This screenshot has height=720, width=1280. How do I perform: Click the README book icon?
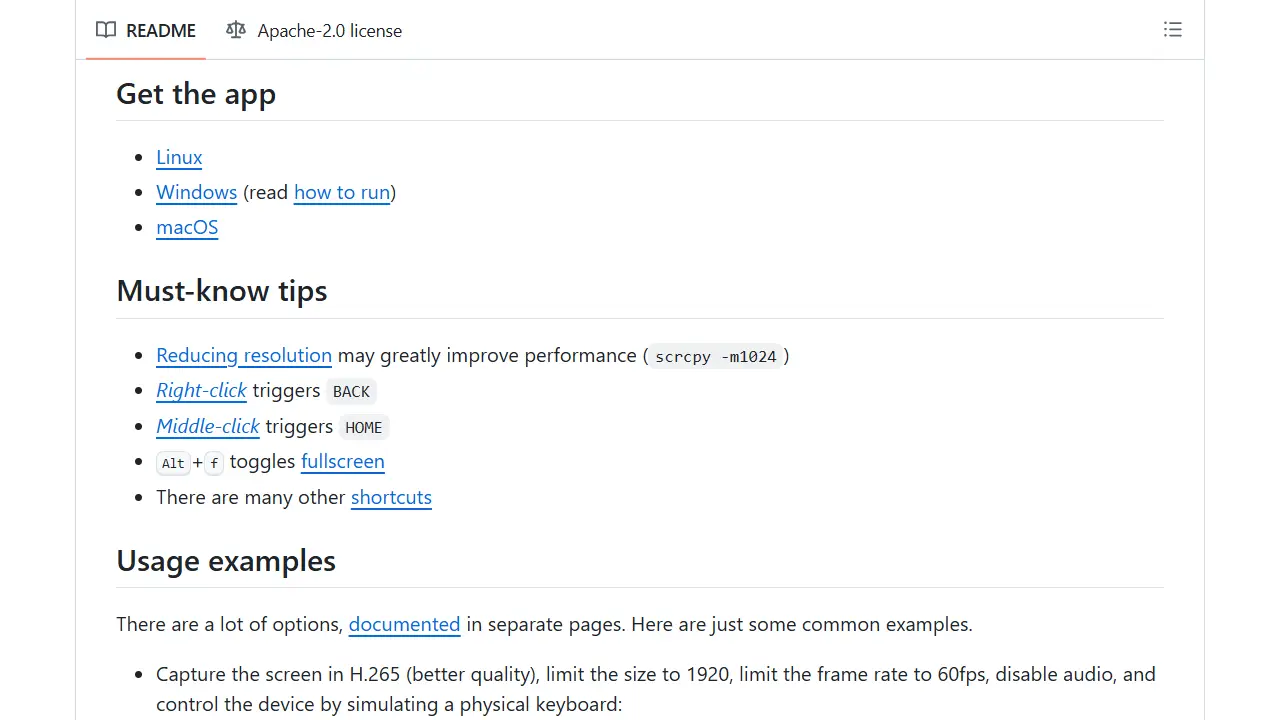[x=106, y=30]
